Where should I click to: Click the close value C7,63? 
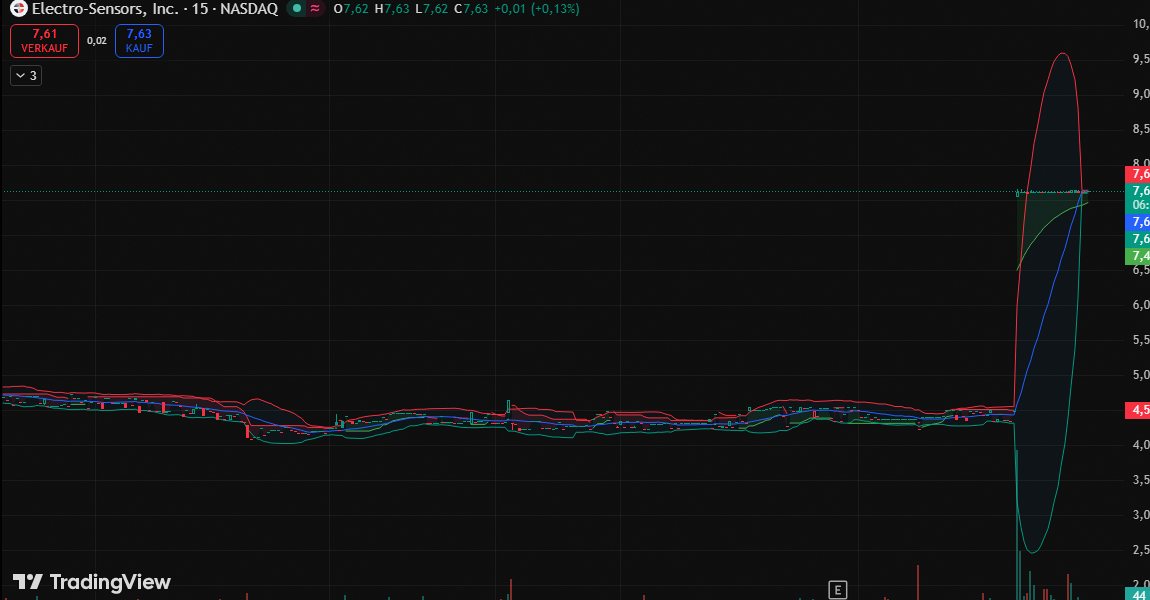(471, 9)
